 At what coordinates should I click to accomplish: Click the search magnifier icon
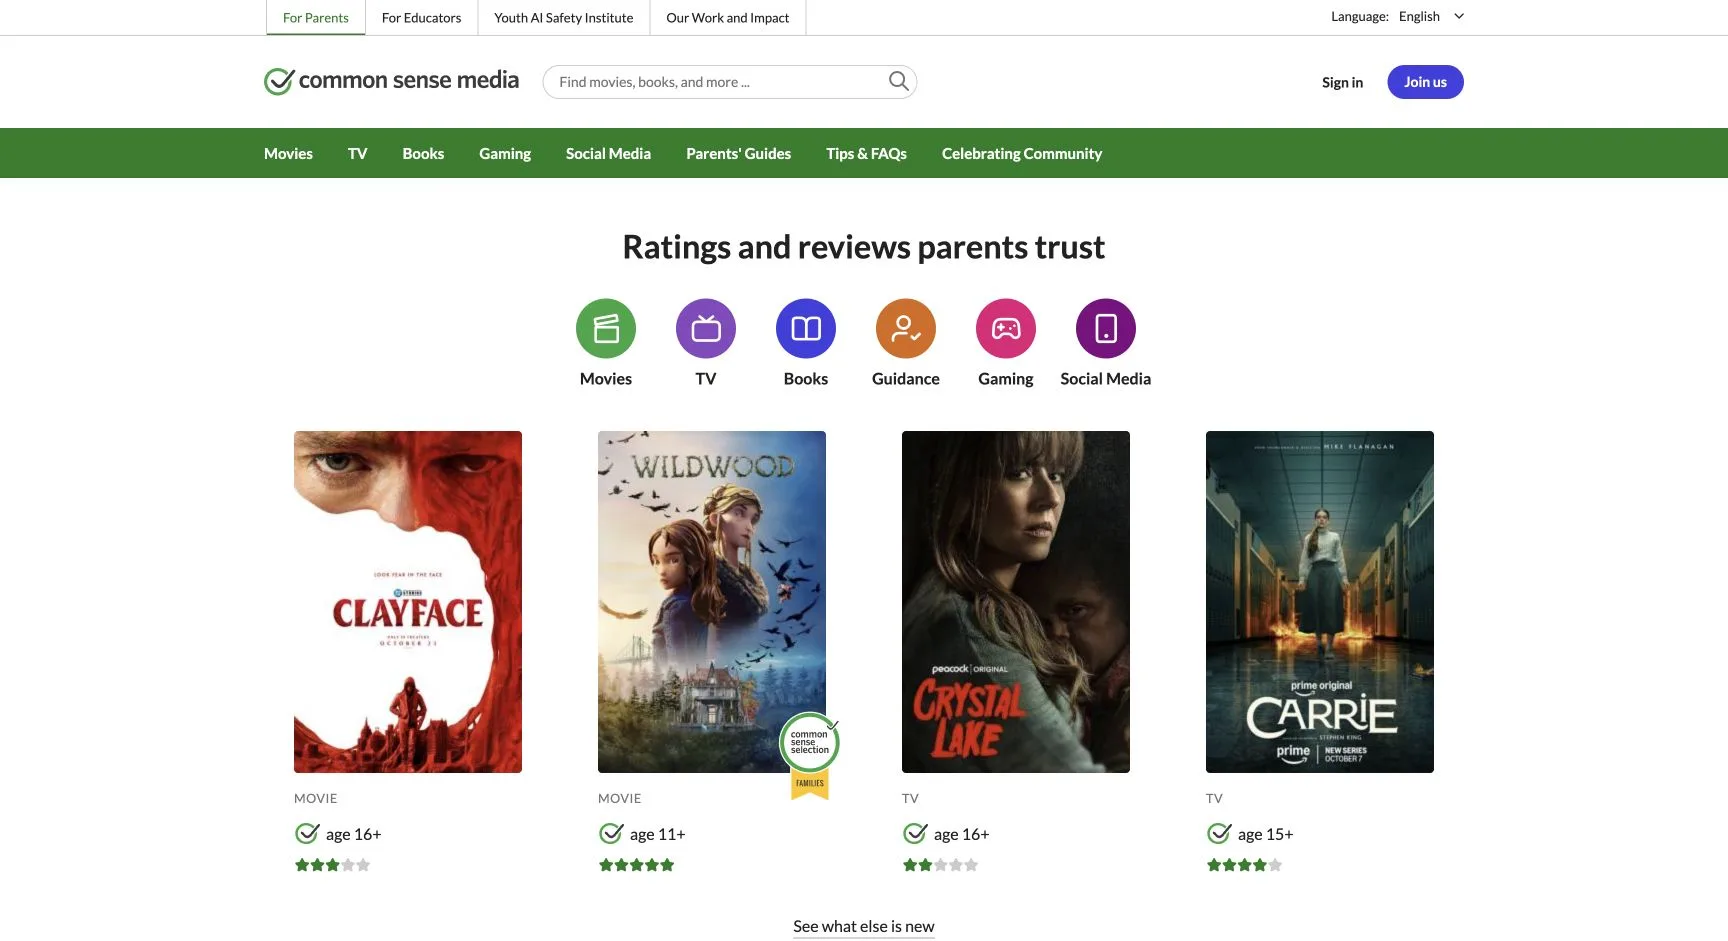click(899, 81)
